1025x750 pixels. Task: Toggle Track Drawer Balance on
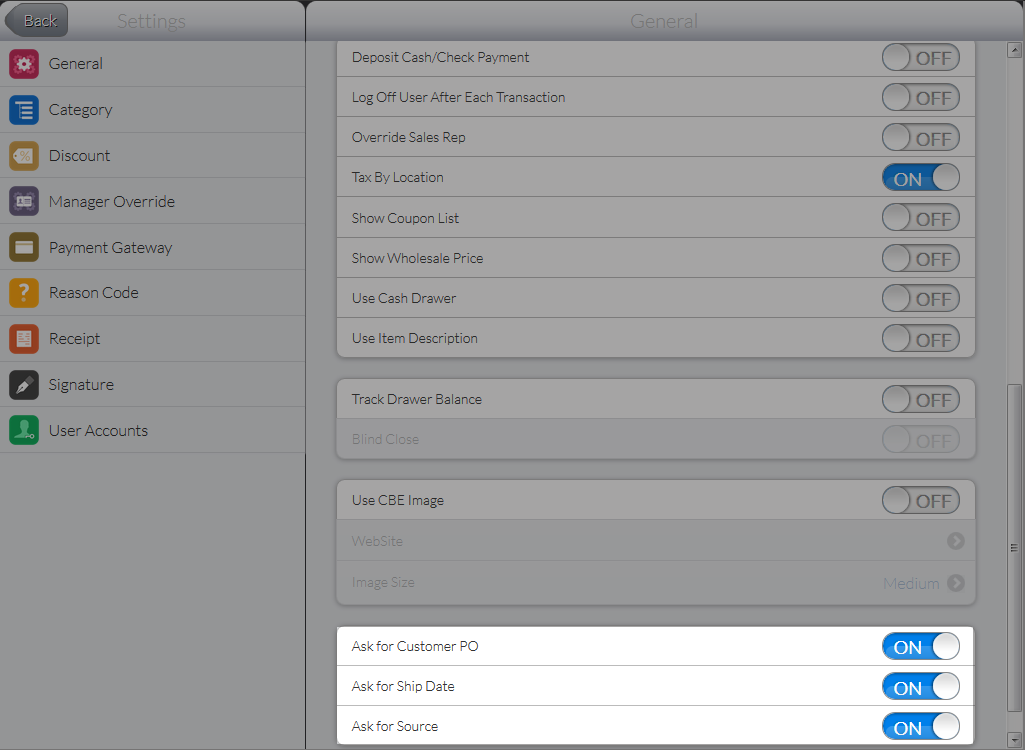pos(920,400)
